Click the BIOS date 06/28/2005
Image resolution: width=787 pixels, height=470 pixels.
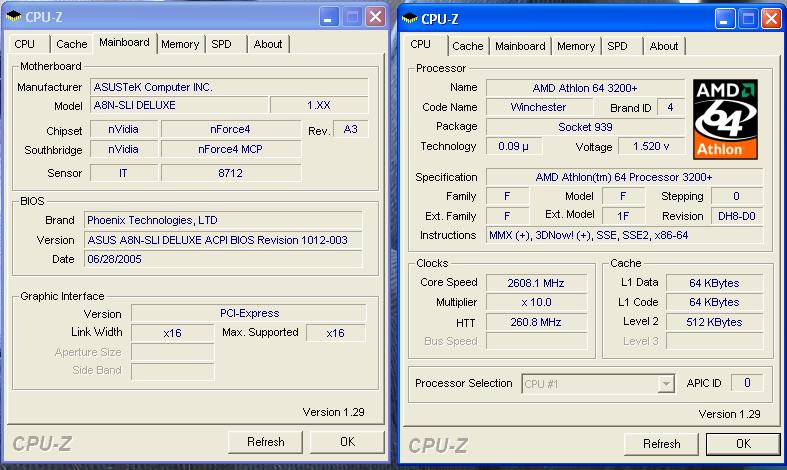click(223, 259)
